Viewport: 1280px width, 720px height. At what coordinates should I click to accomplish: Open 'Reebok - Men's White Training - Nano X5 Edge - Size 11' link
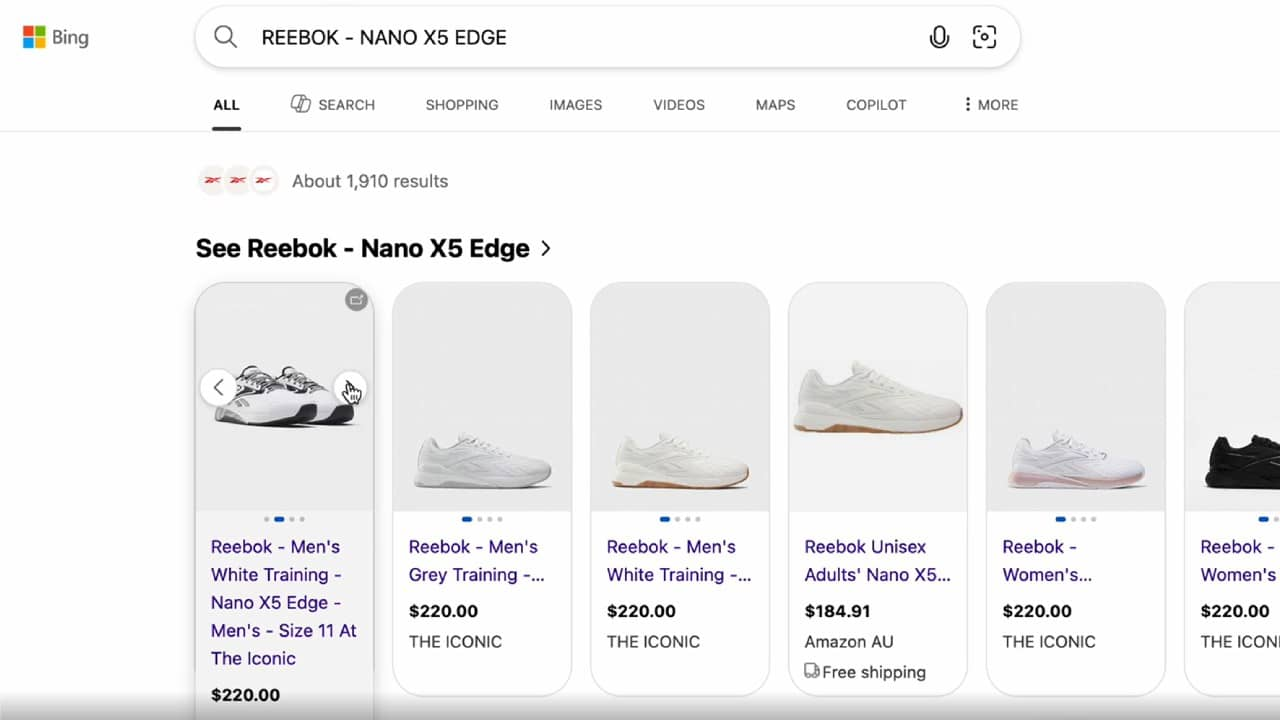284,602
